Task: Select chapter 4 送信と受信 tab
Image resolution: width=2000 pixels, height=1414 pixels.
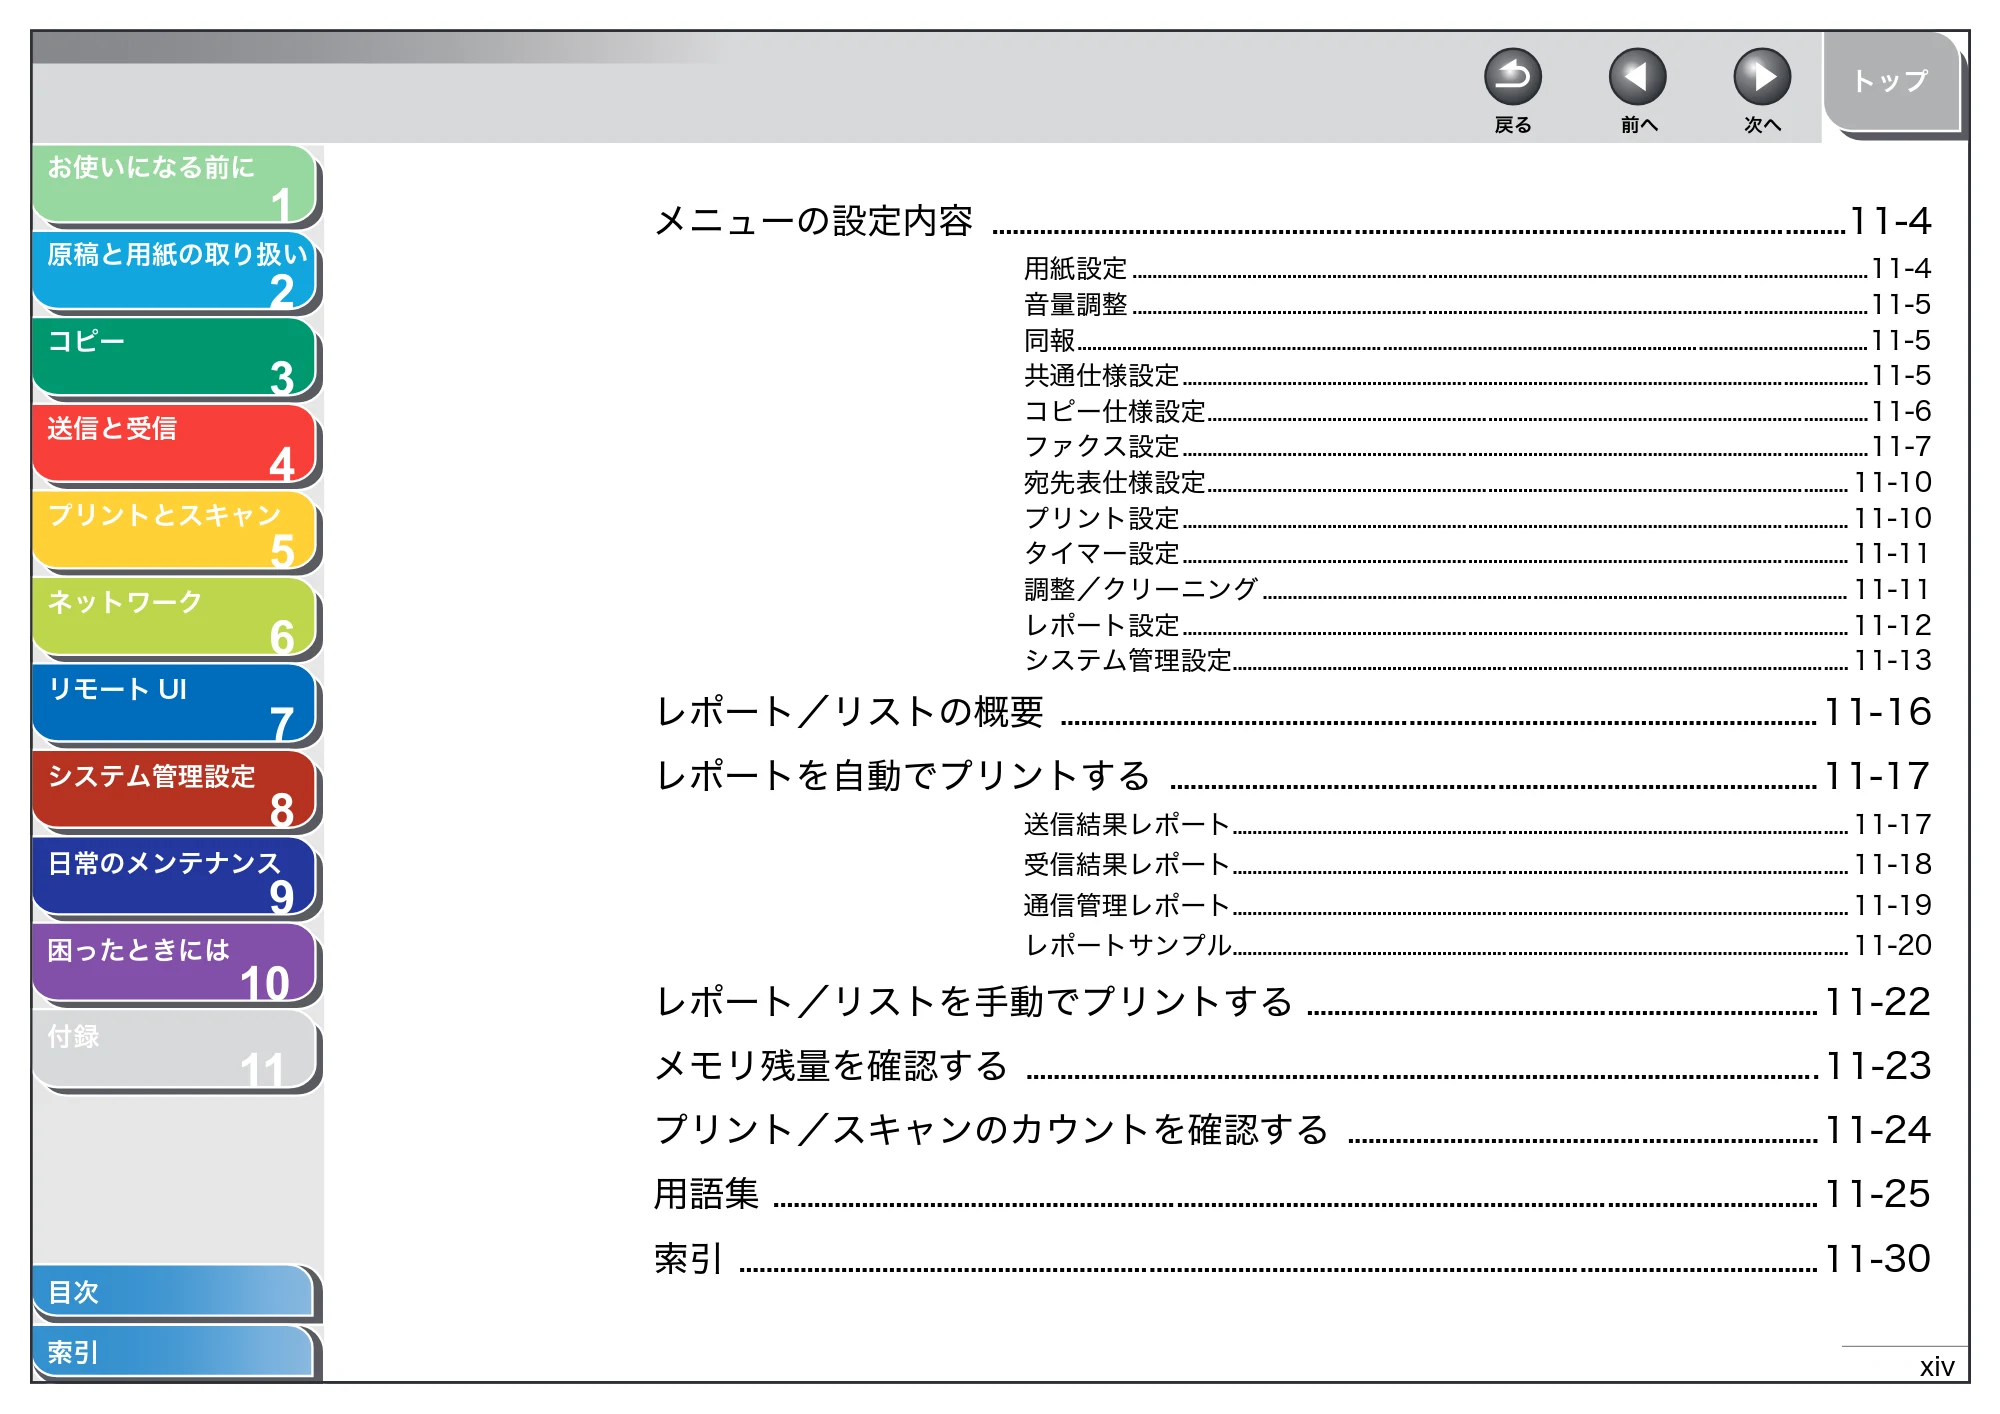Action: point(175,444)
